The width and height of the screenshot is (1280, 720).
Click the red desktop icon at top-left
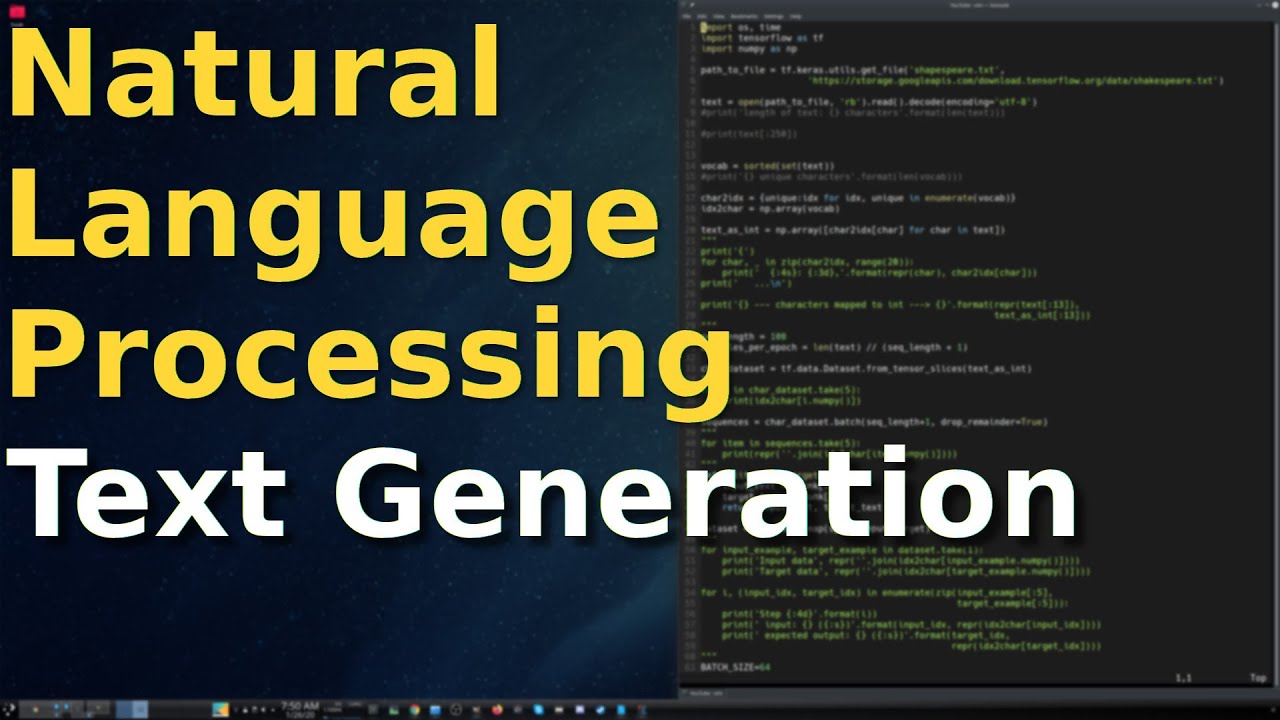15,11
